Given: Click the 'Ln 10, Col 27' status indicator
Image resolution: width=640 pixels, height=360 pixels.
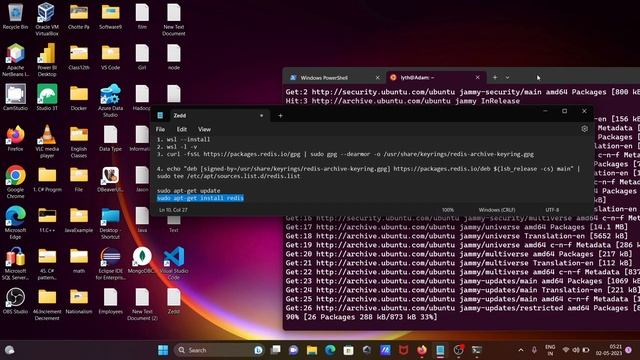Looking at the screenshot, I should [x=173, y=210].
